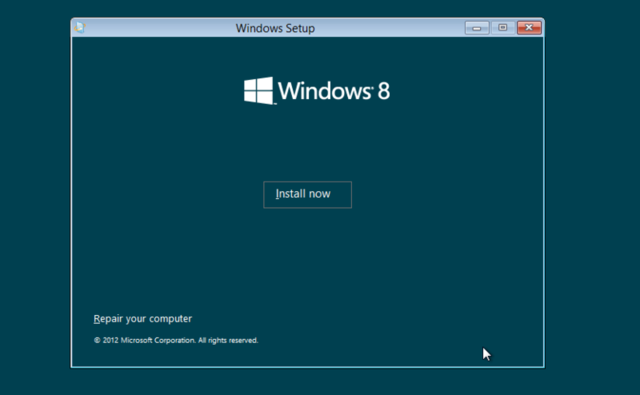Click the Install now button
The width and height of the screenshot is (640, 395).
[x=307, y=195]
